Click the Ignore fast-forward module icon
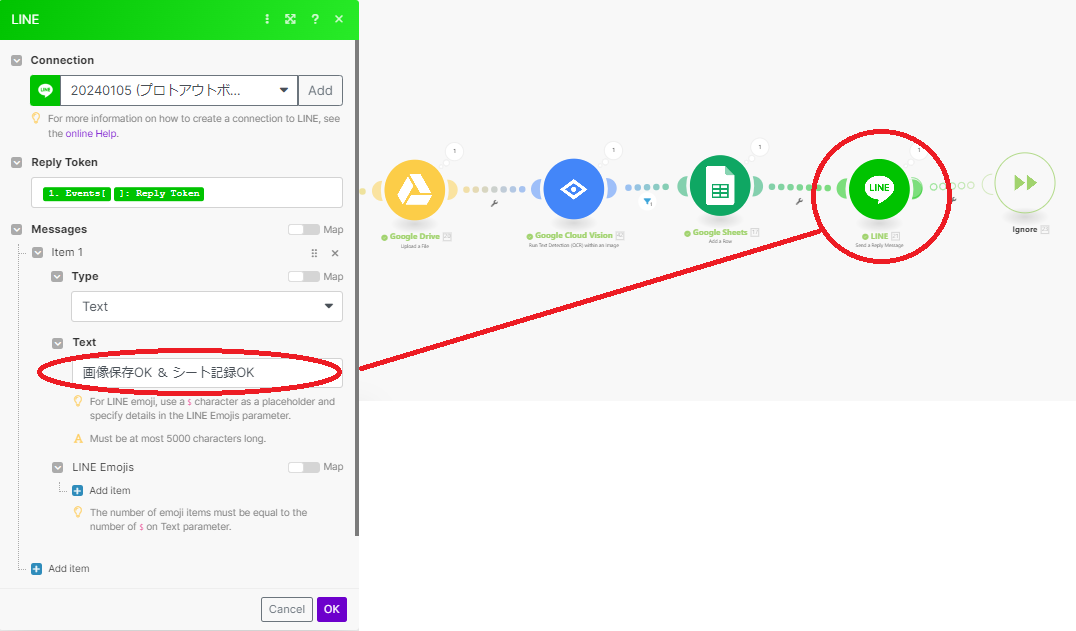The height and width of the screenshot is (631, 1076). (x=1025, y=183)
